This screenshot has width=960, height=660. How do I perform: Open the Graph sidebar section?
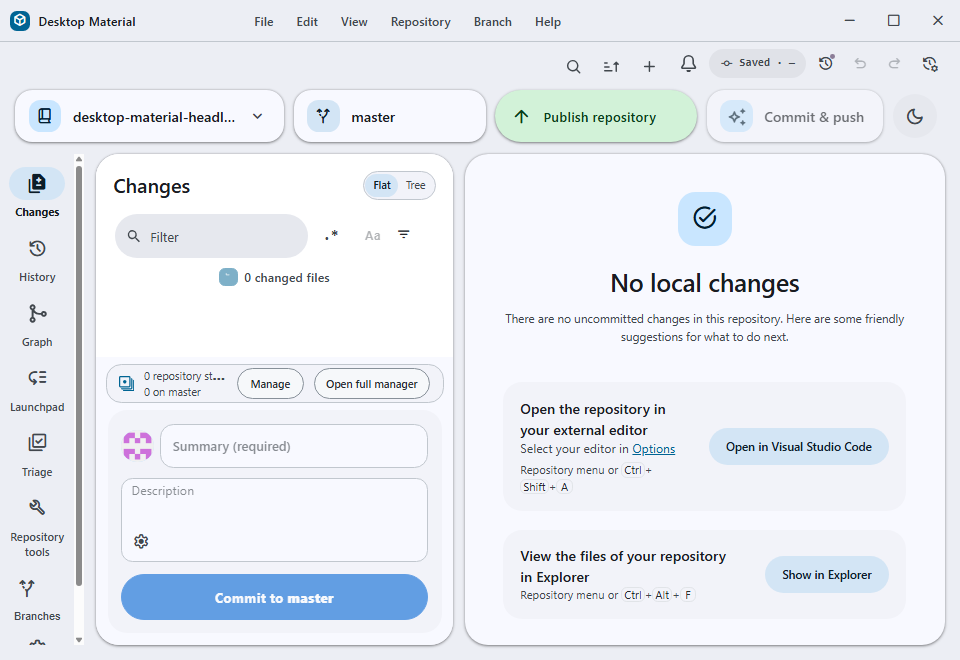coord(37,326)
